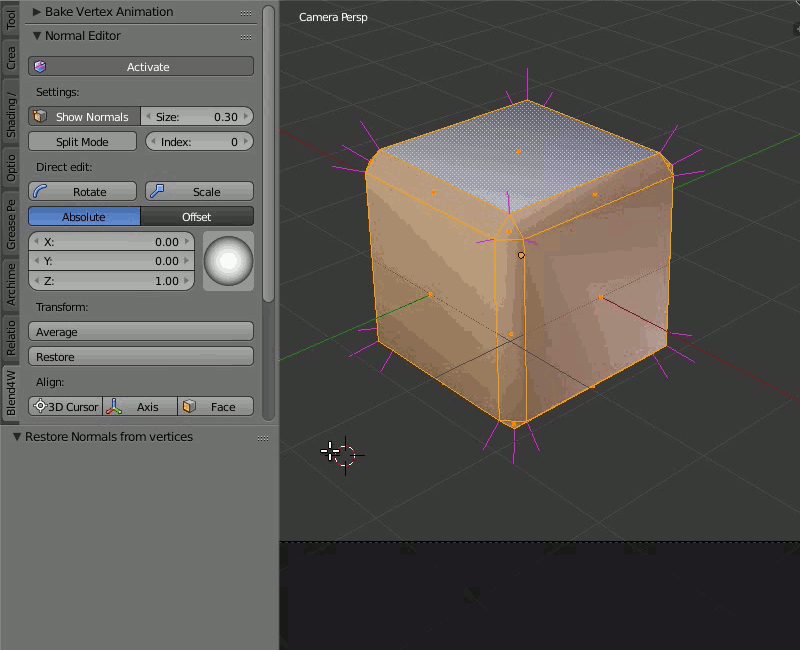
Task: Click the cube icon on Activate button
Action: [x=40, y=66]
